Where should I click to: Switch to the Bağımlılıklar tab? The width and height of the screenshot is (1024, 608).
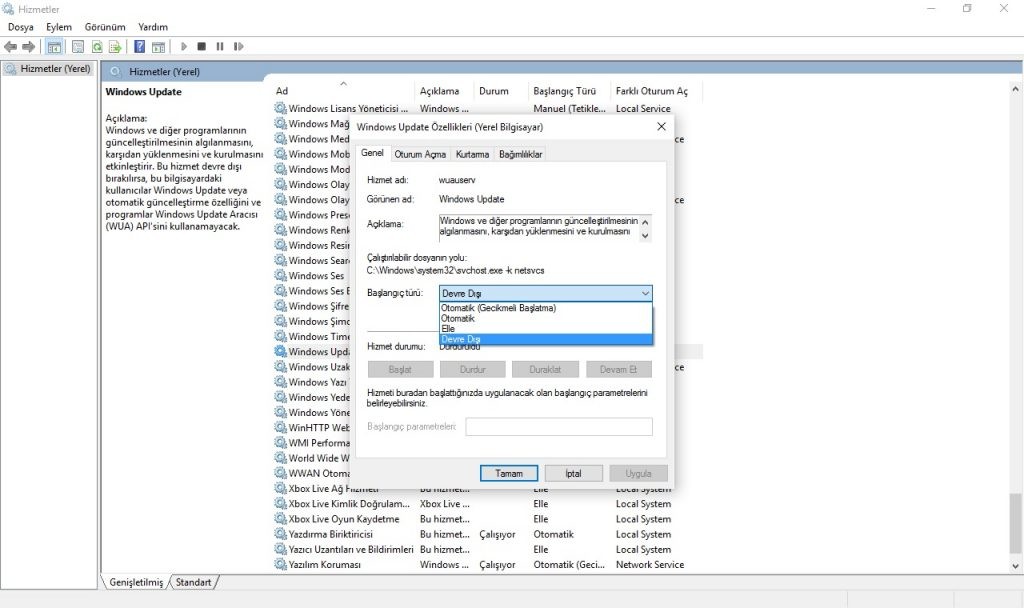tap(520, 154)
